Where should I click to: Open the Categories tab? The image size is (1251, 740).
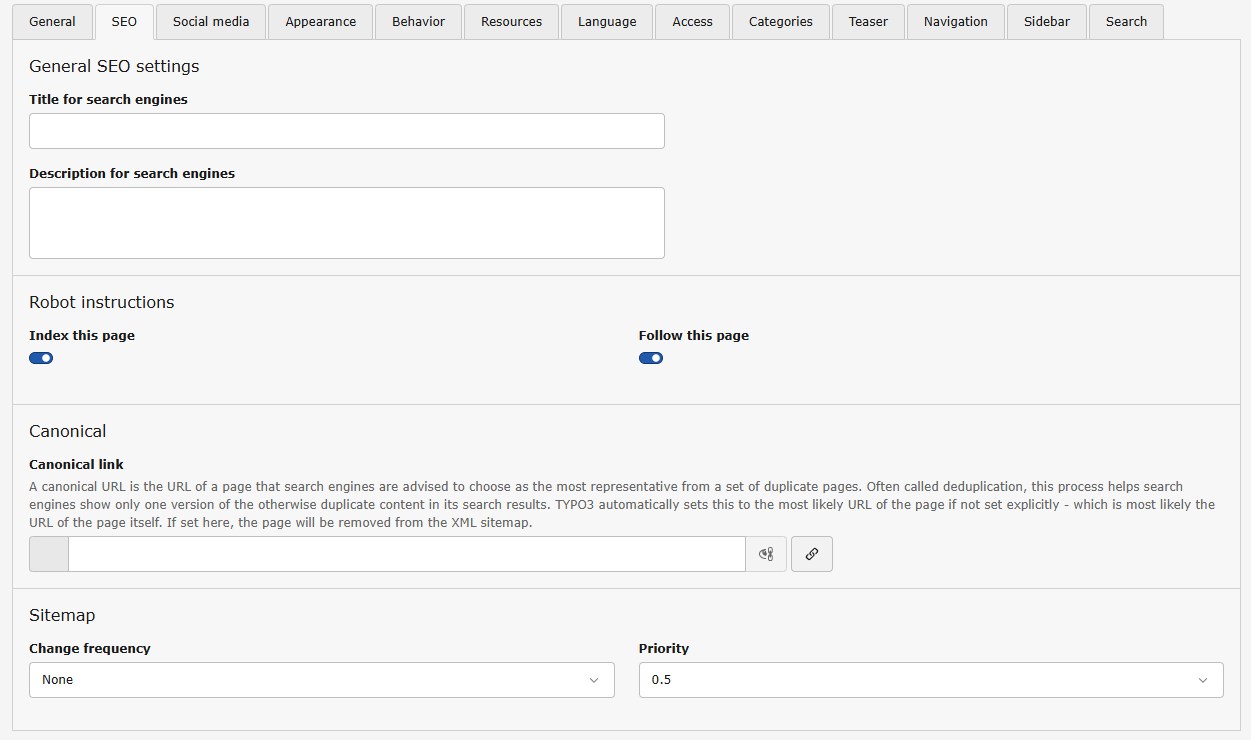(x=780, y=22)
